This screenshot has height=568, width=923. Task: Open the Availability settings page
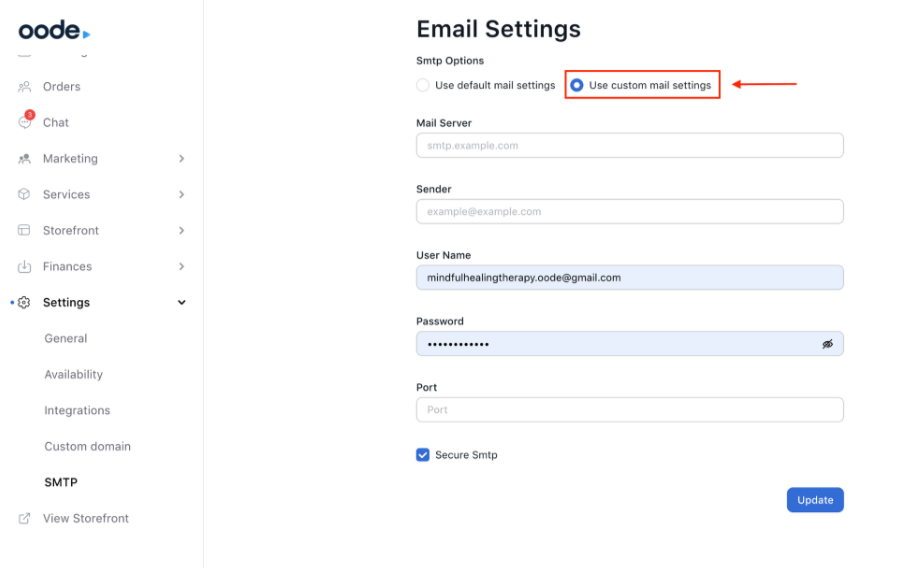pos(73,375)
